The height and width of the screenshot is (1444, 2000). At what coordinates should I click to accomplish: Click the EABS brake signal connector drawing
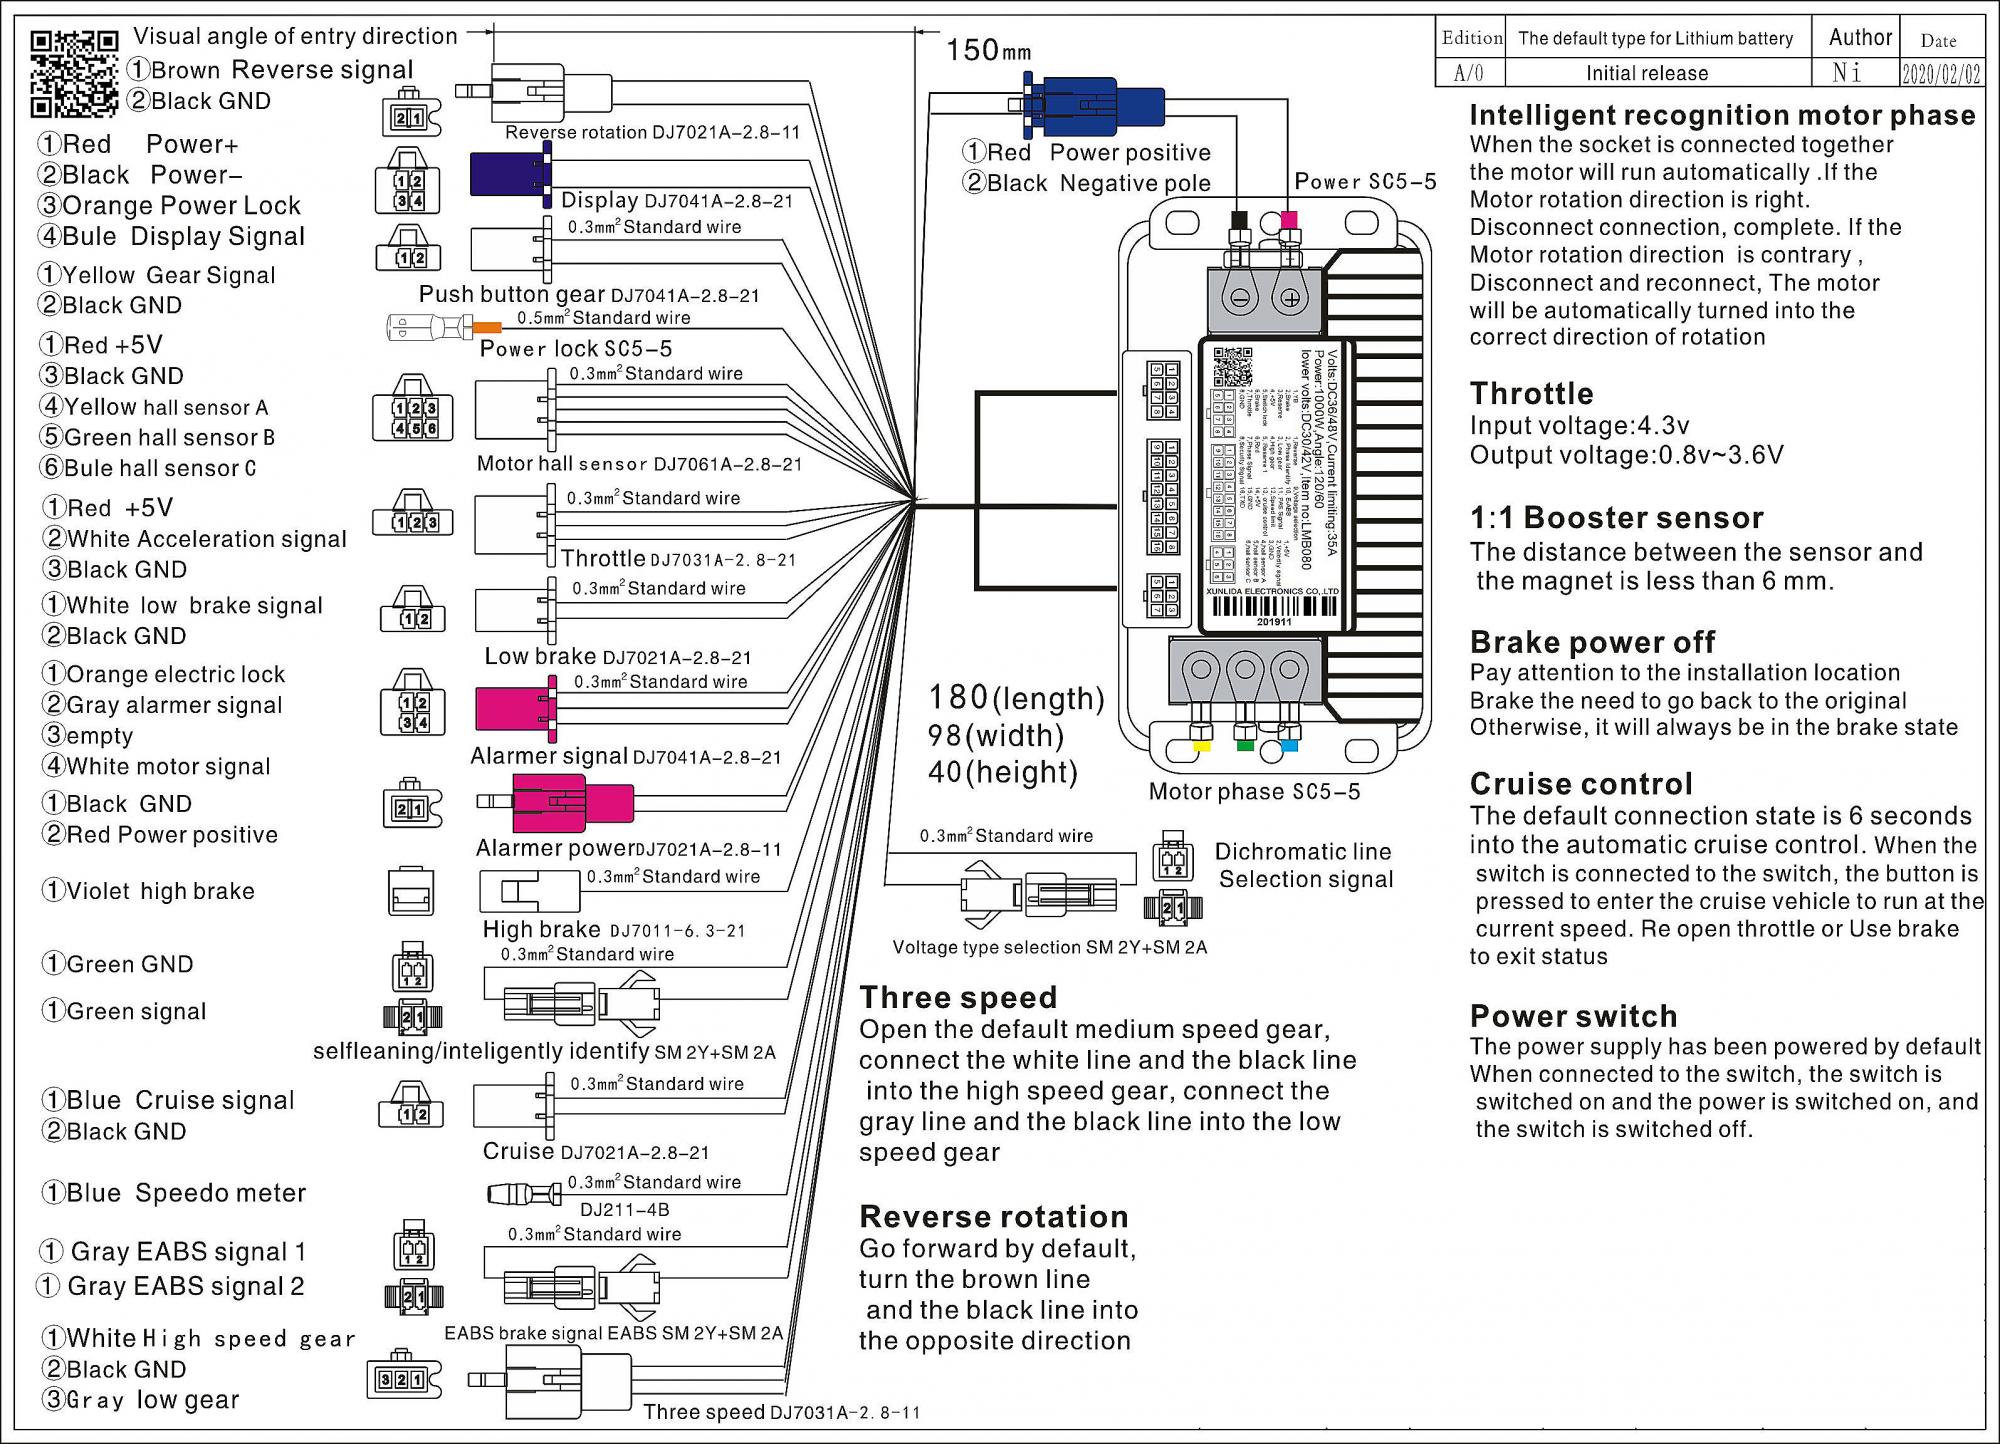(582, 1290)
